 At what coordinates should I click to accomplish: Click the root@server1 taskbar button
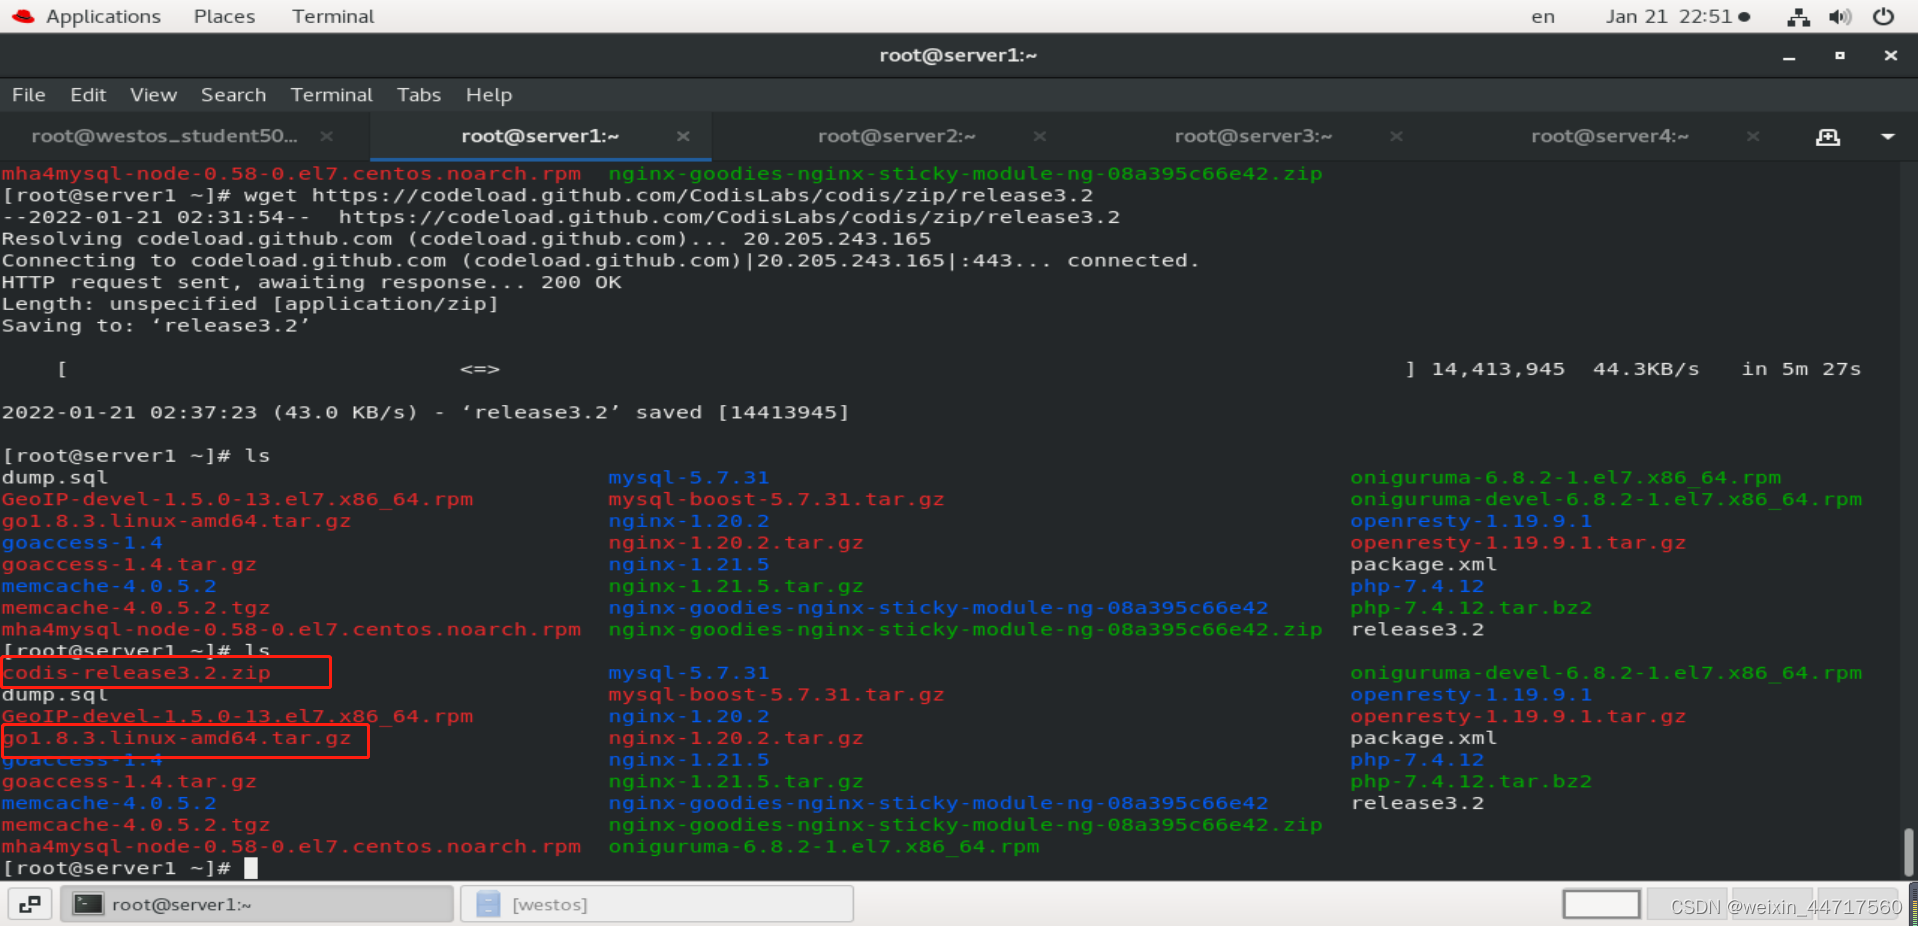(x=257, y=904)
